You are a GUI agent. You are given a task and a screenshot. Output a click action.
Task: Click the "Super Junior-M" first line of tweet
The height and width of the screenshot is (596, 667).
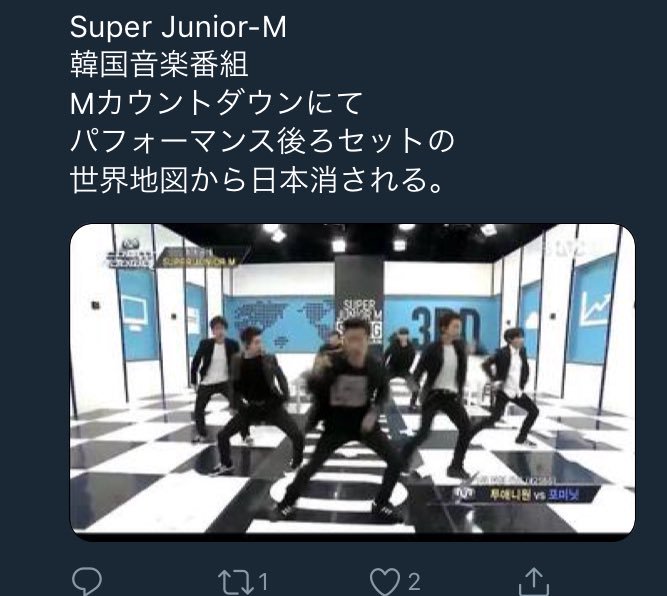[178, 27]
